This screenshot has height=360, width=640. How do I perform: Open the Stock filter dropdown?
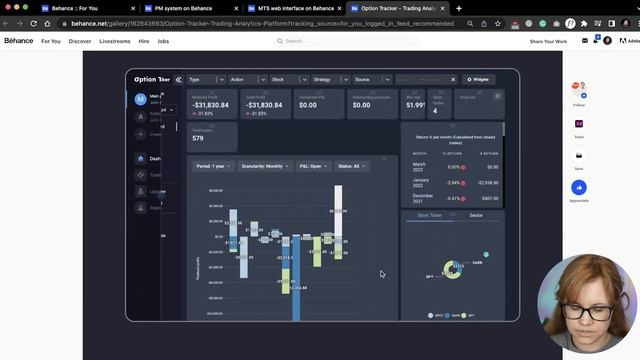pos(289,80)
